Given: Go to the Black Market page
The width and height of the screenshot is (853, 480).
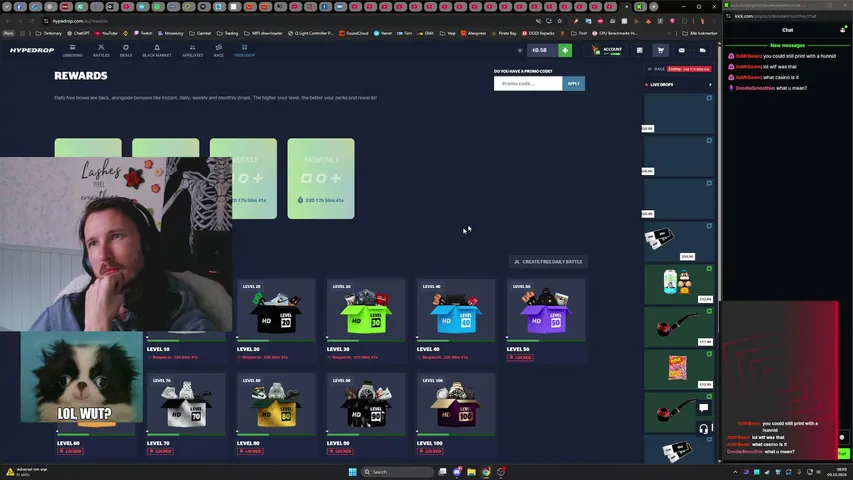Looking at the screenshot, I should (x=157, y=51).
